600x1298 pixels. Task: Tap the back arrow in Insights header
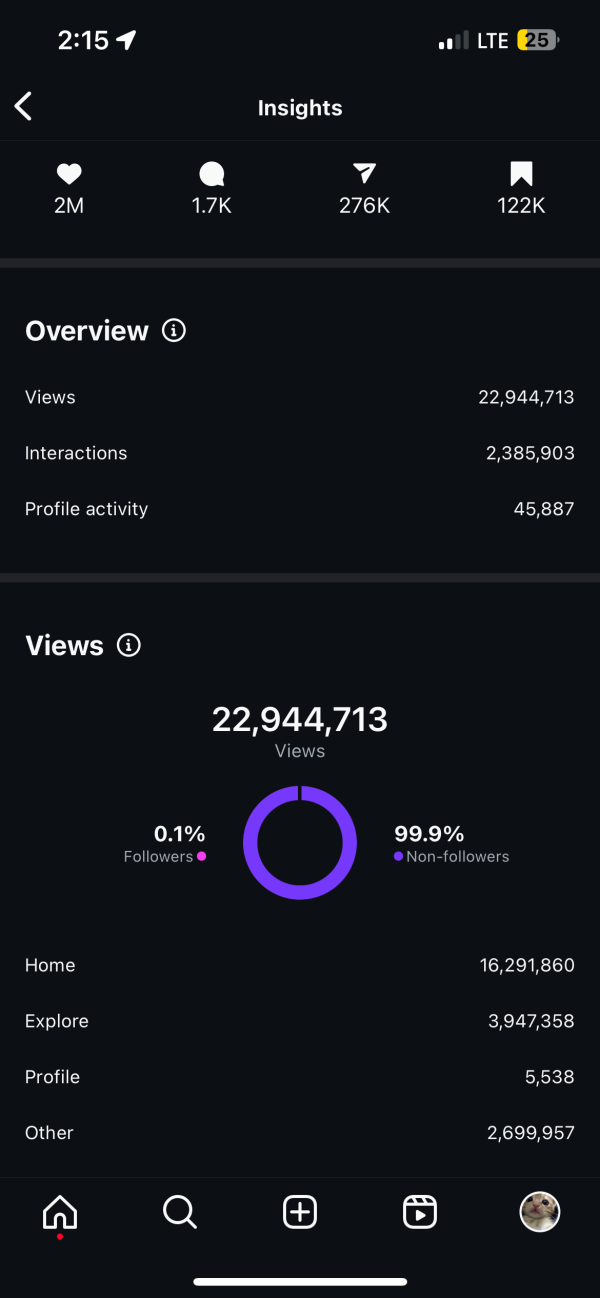pos(24,106)
